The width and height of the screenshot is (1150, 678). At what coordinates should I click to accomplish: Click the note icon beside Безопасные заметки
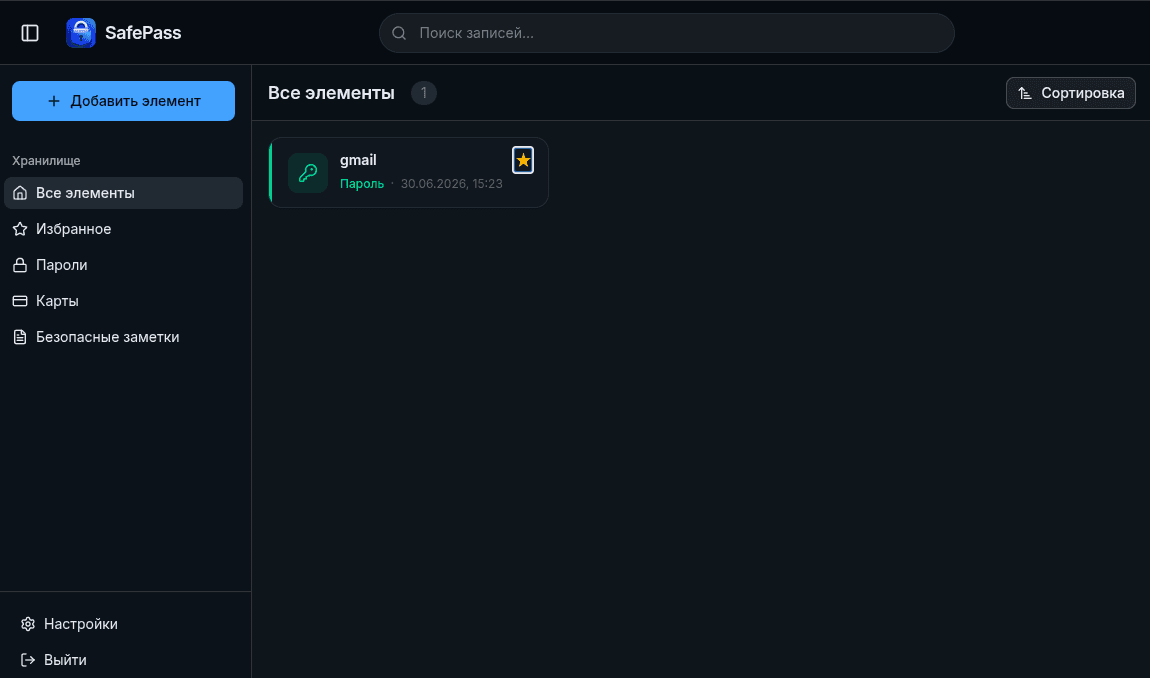[x=21, y=337]
